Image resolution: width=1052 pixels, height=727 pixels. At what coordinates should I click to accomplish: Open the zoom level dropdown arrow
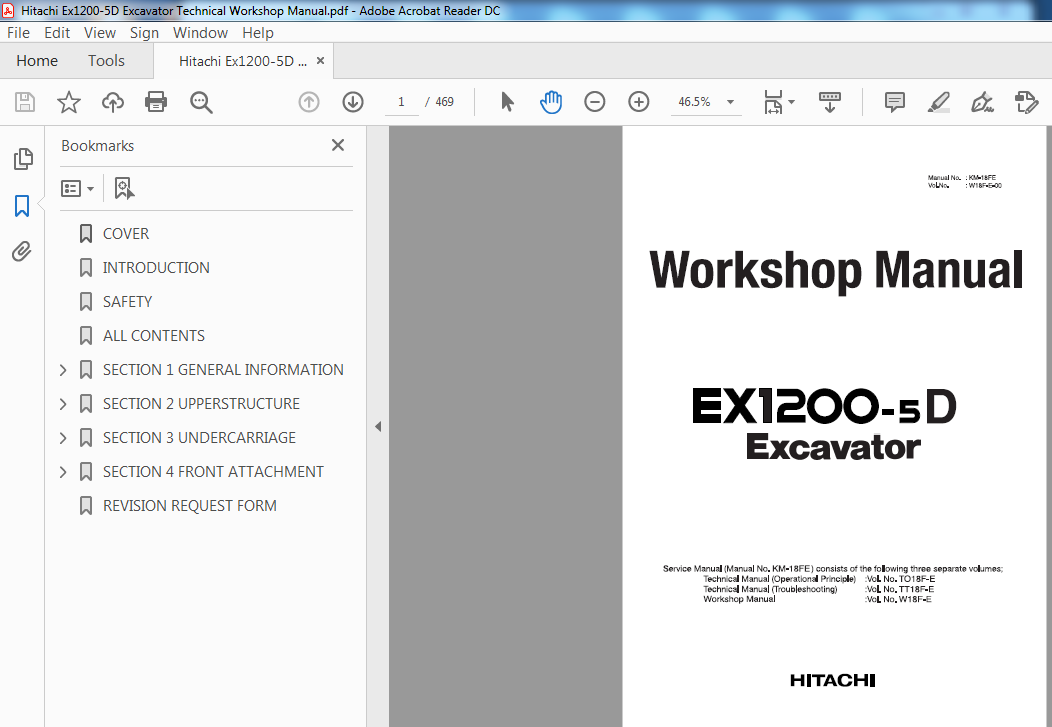[x=731, y=102]
